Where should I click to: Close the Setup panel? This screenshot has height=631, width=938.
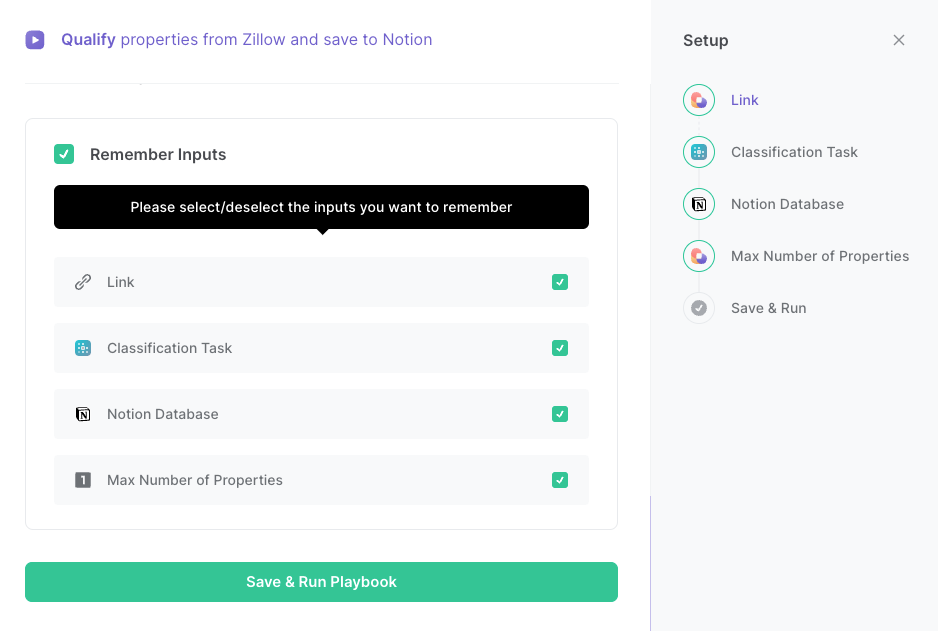pos(899,40)
